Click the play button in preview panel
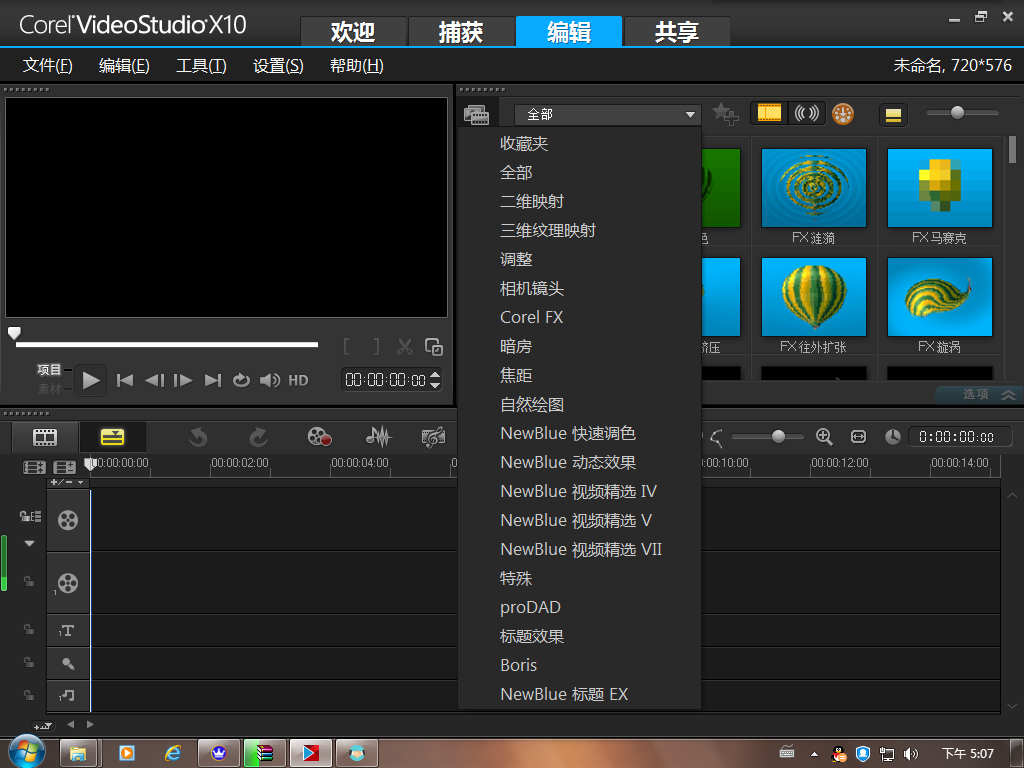This screenshot has height=768, width=1024. (x=91, y=380)
